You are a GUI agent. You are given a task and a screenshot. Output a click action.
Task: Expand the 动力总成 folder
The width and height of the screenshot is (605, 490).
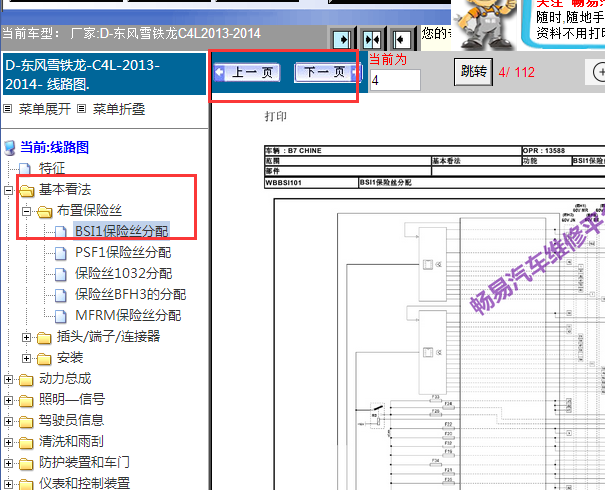(8, 379)
